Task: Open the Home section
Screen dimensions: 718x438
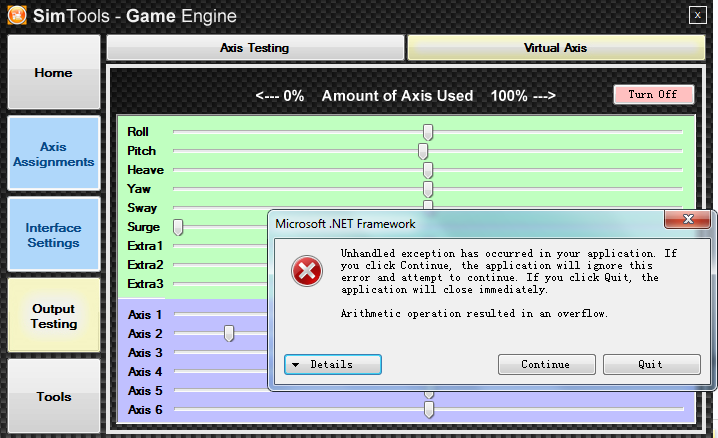Action: click(x=54, y=72)
